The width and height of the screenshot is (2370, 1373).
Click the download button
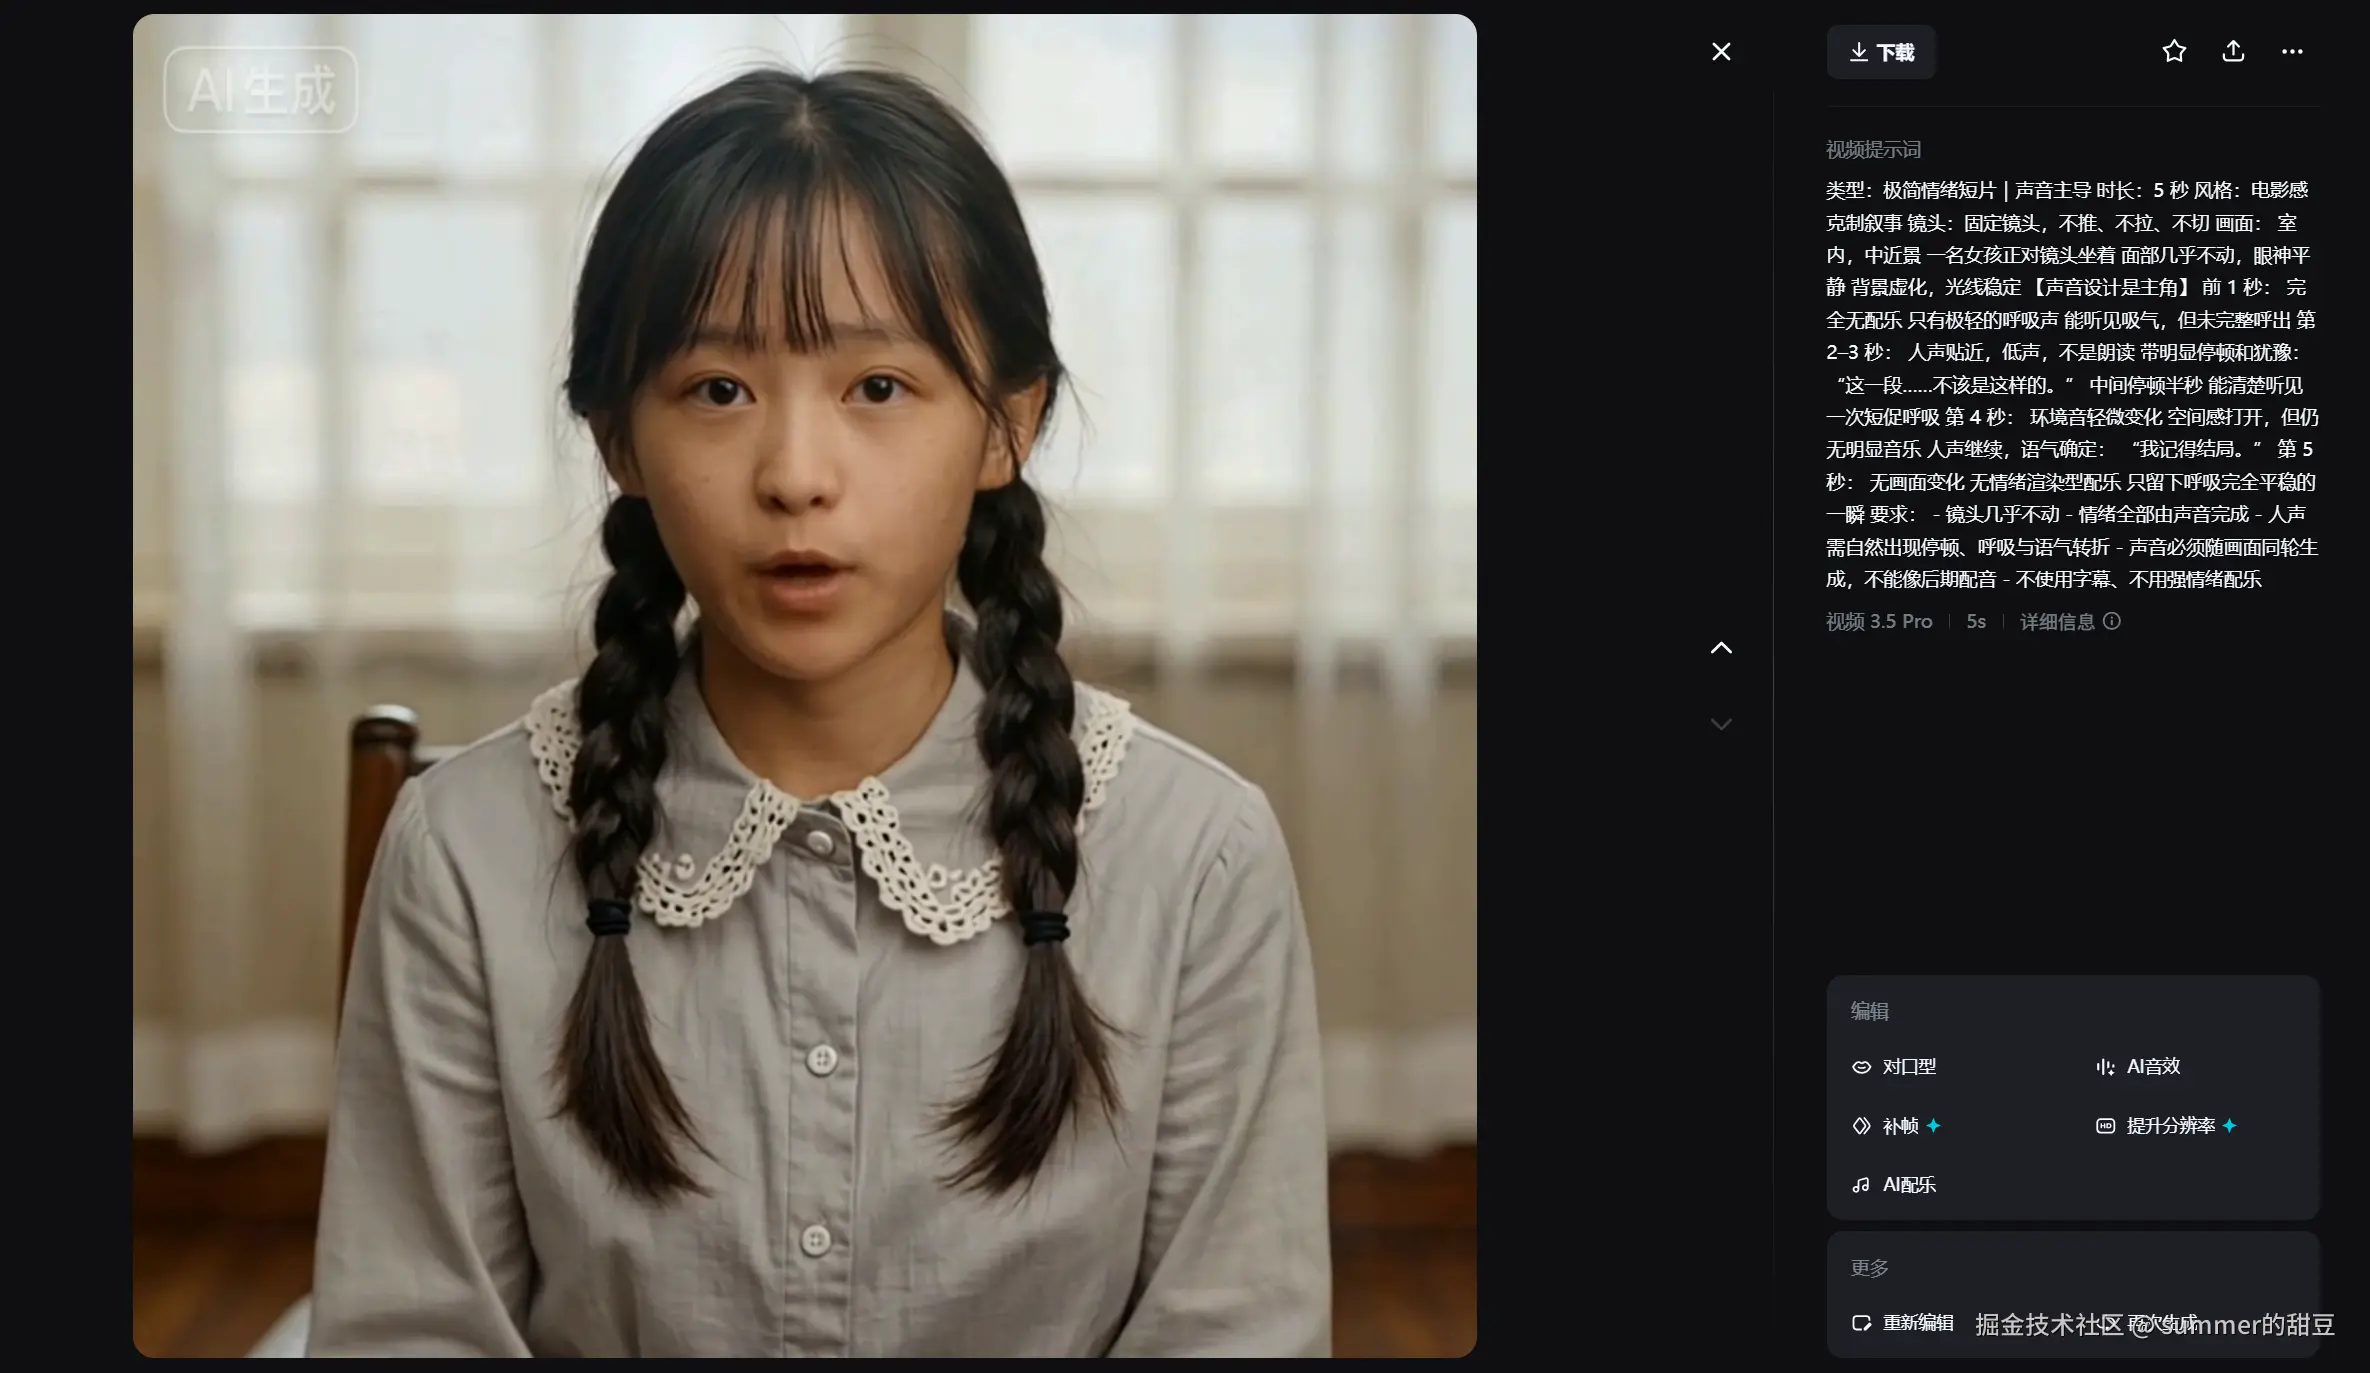pos(1881,52)
